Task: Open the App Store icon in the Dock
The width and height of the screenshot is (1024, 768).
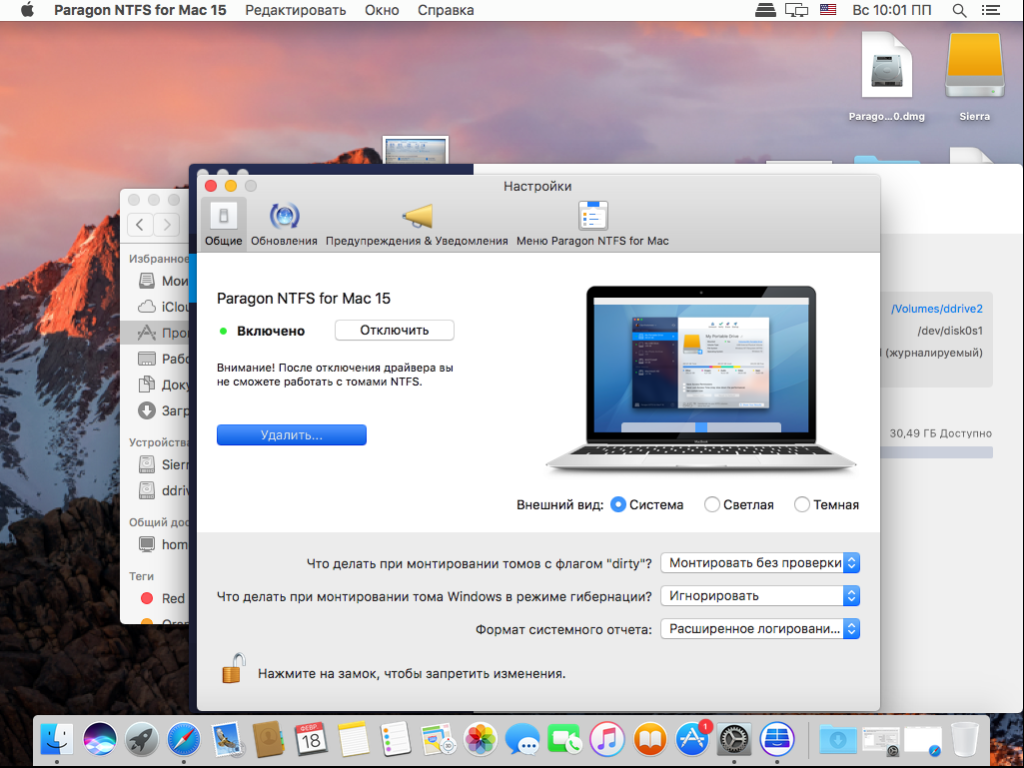Action: [692, 739]
